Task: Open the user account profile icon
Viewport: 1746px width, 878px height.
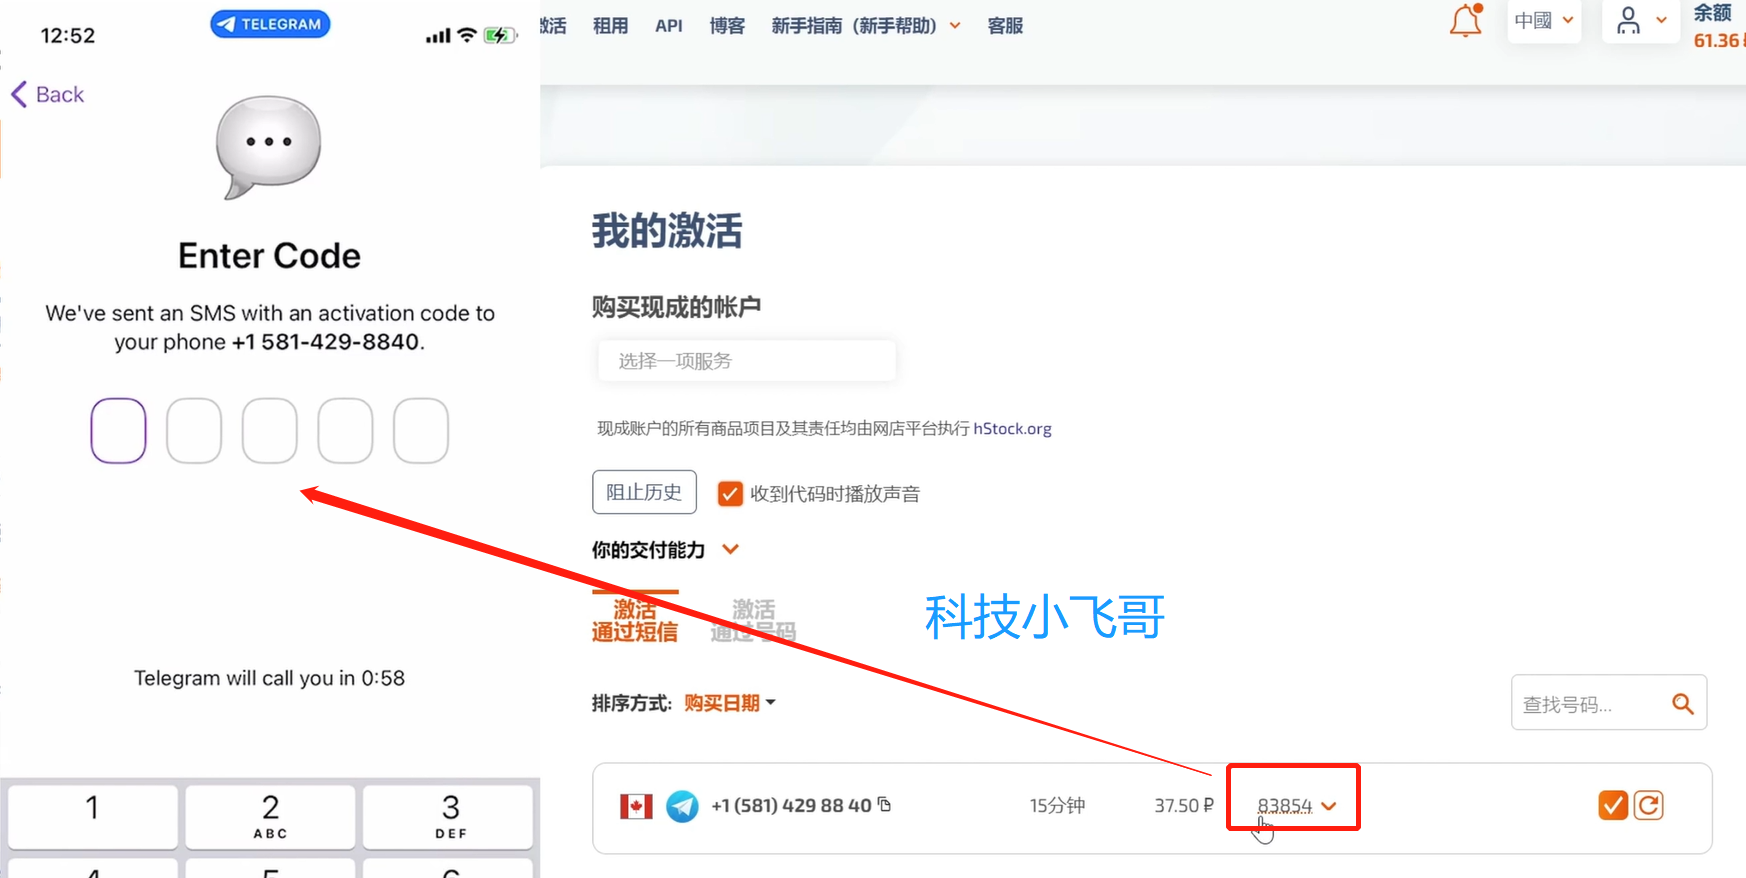Action: tap(1628, 21)
